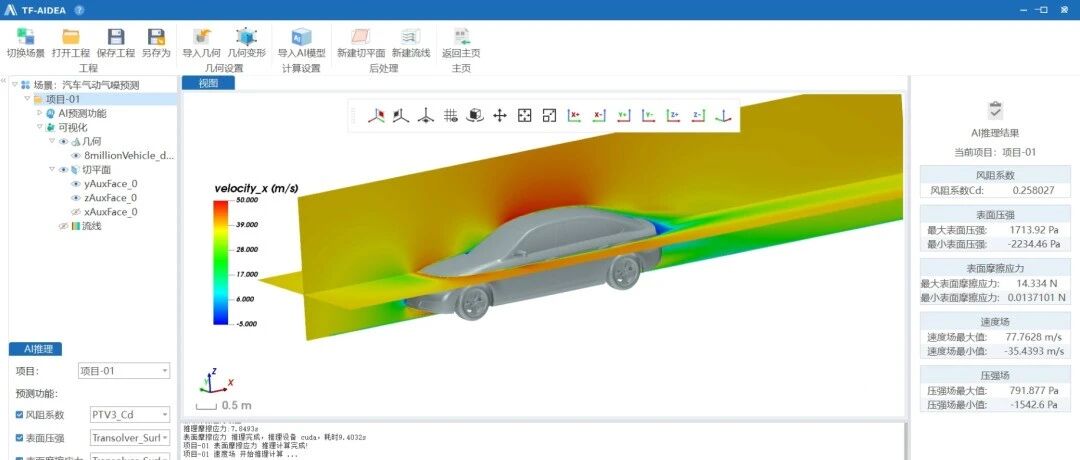Viewport: 1080px width, 460px height.
Task: Click the axes icon with black plane
Action: [x=401, y=116]
